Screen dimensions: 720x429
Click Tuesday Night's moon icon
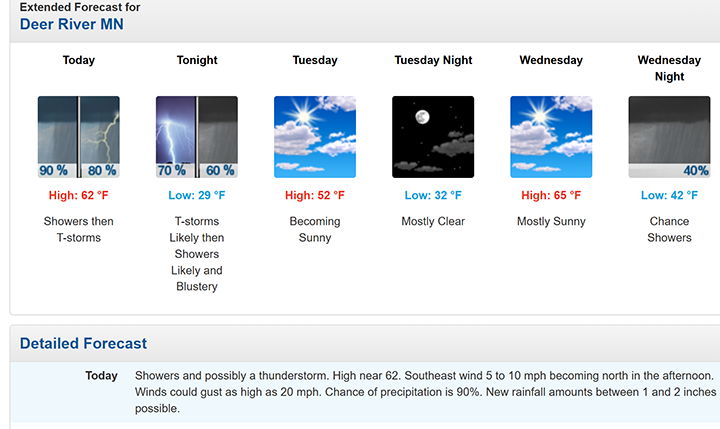pyautogui.click(x=433, y=137)
